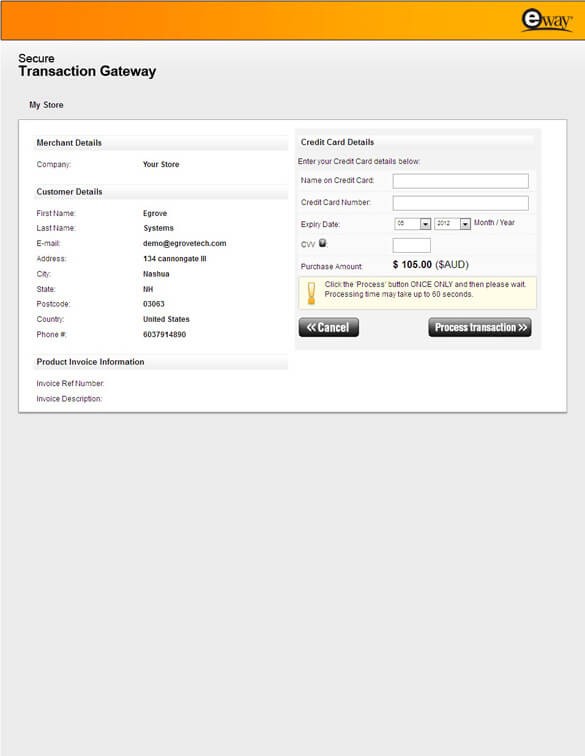Screen dimensions: 585x756
Task: Select the city Nashua
Action: [156, 274]
